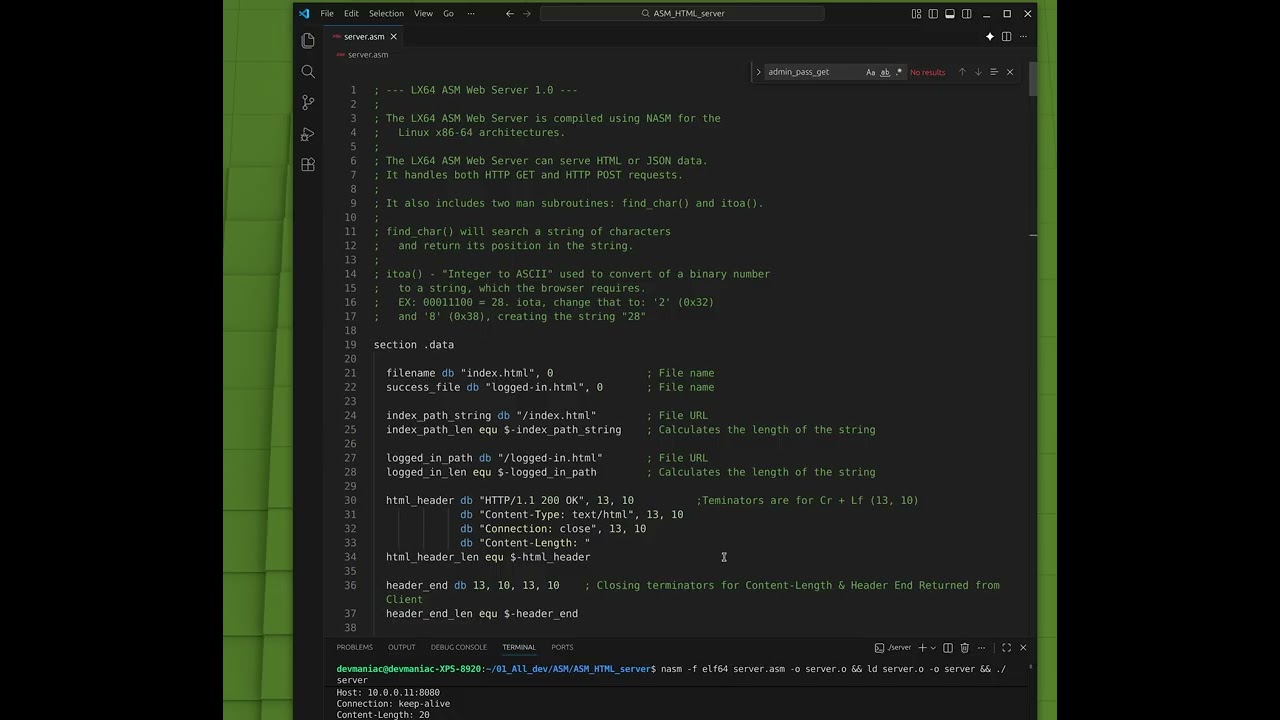Image resolution: width=1280 pixels, height=720 pixels.
Task: Toggle the secondary side bar layout icon
Action: pyautogui.click(x=967, y=14)
